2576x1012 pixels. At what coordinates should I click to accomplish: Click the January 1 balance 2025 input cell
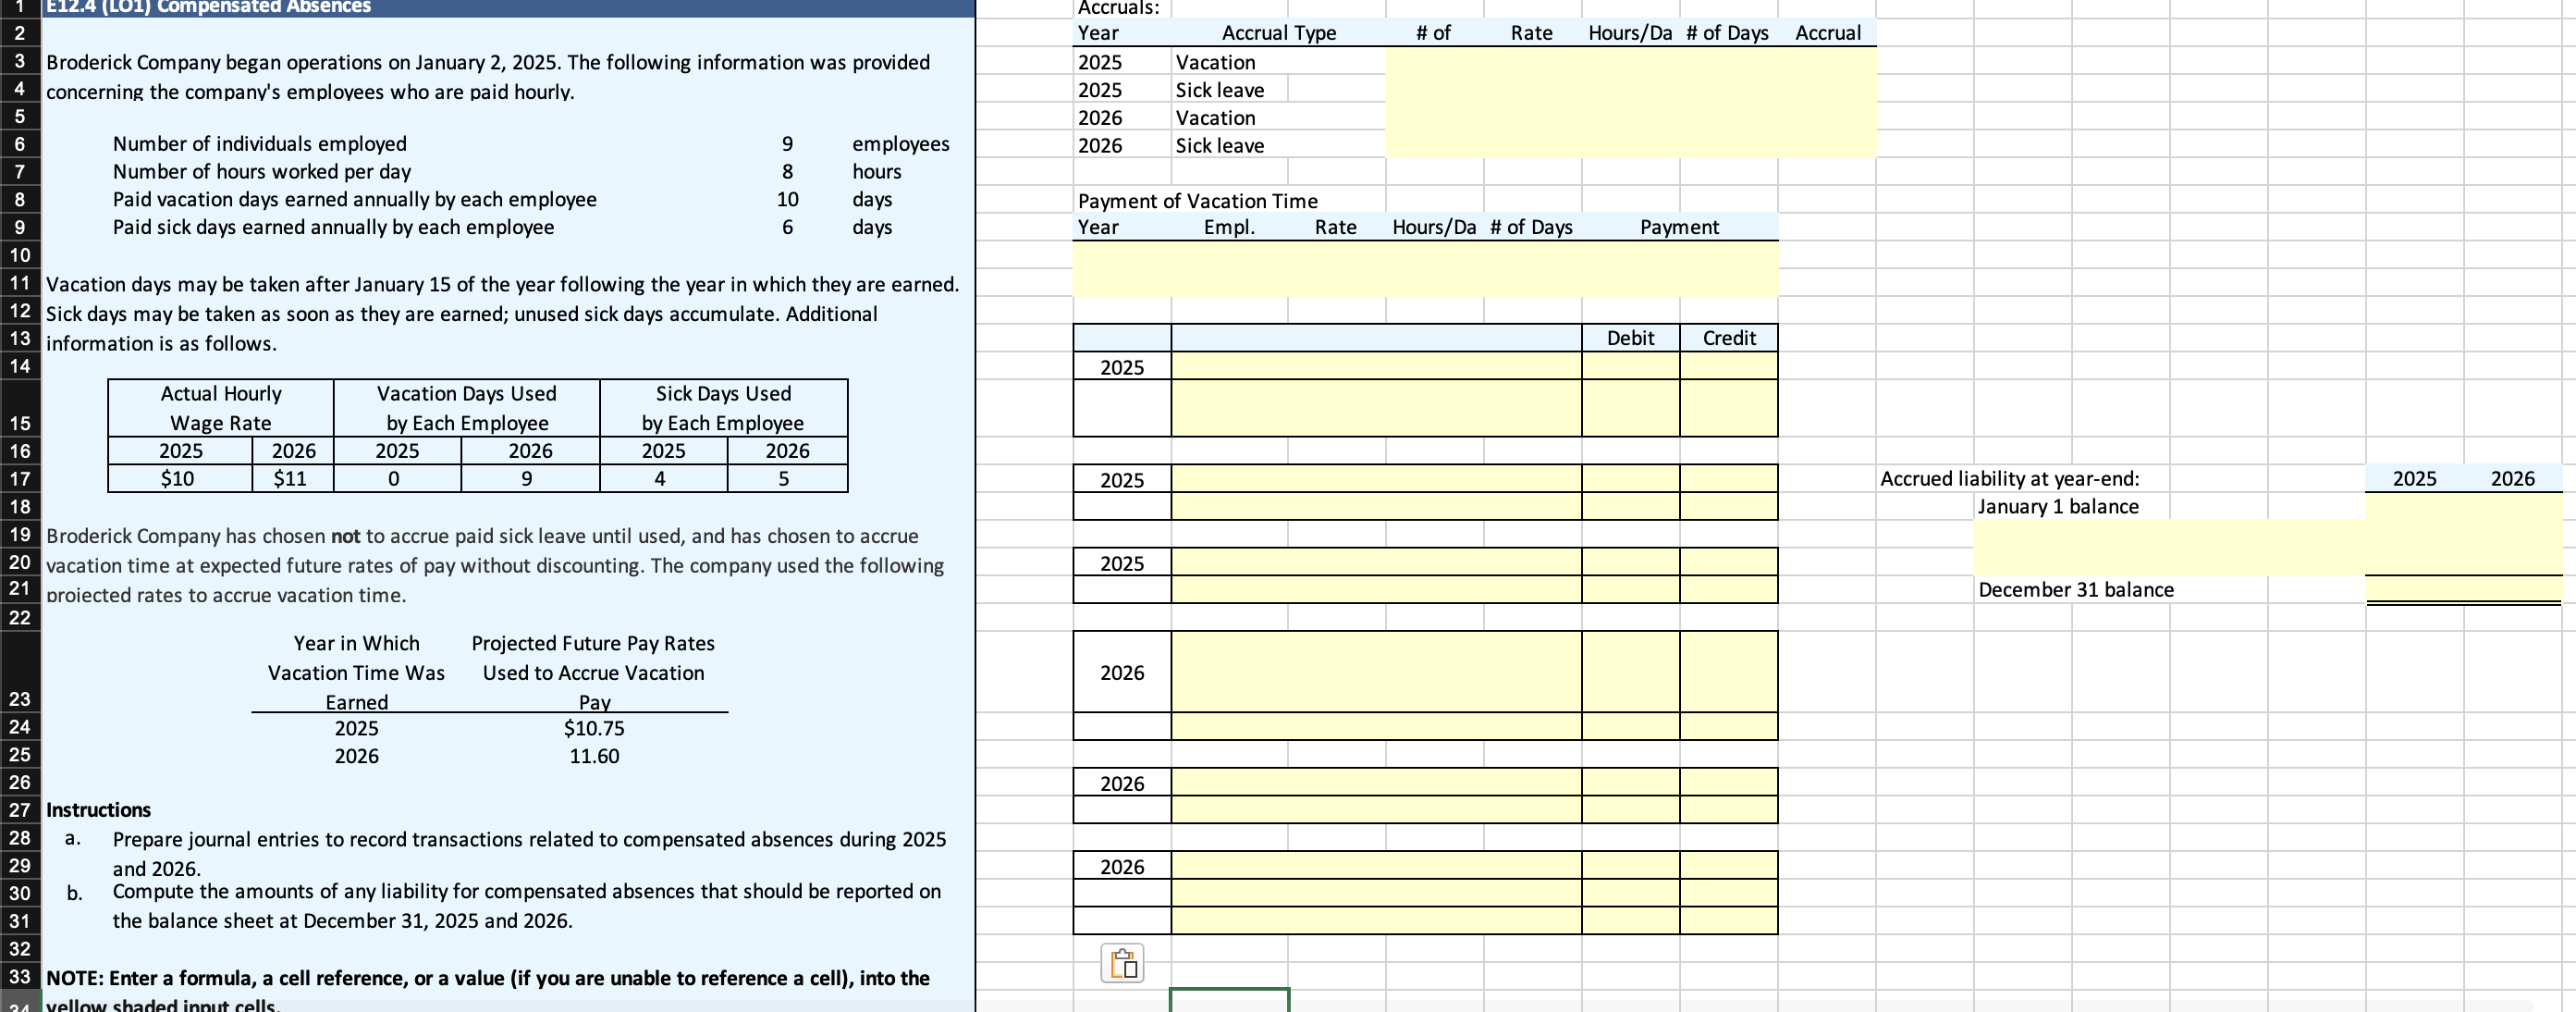(x=2414, y=506)
